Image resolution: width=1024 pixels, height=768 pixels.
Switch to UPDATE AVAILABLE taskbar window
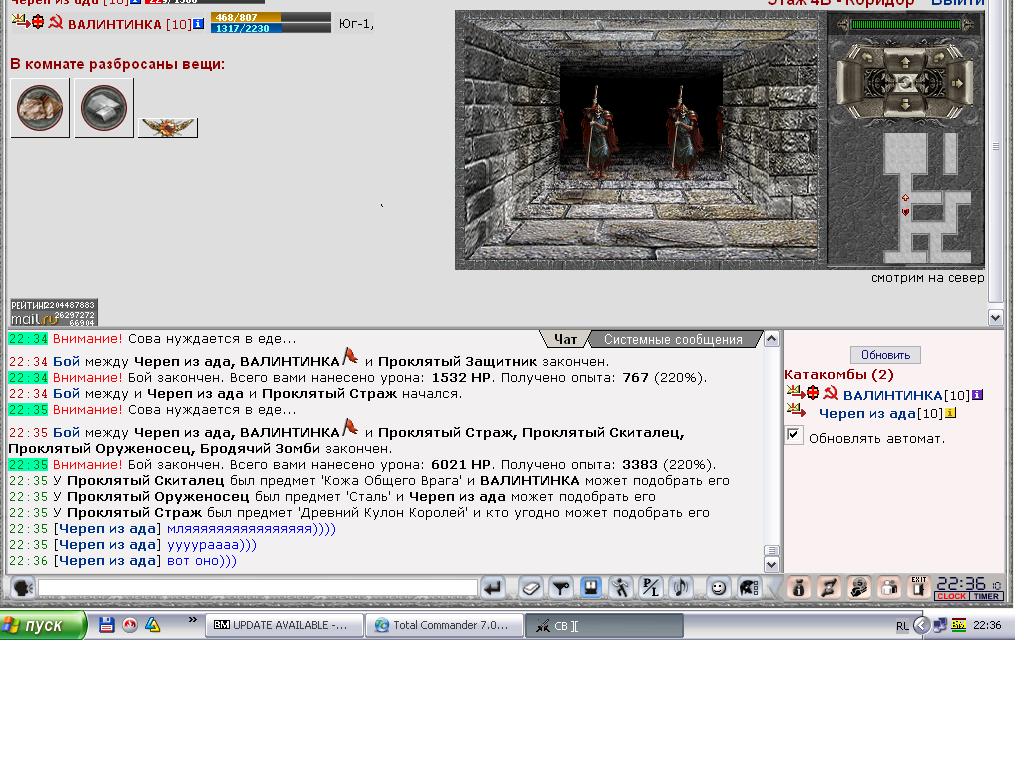pyautogui.click(x=285, y=625)
